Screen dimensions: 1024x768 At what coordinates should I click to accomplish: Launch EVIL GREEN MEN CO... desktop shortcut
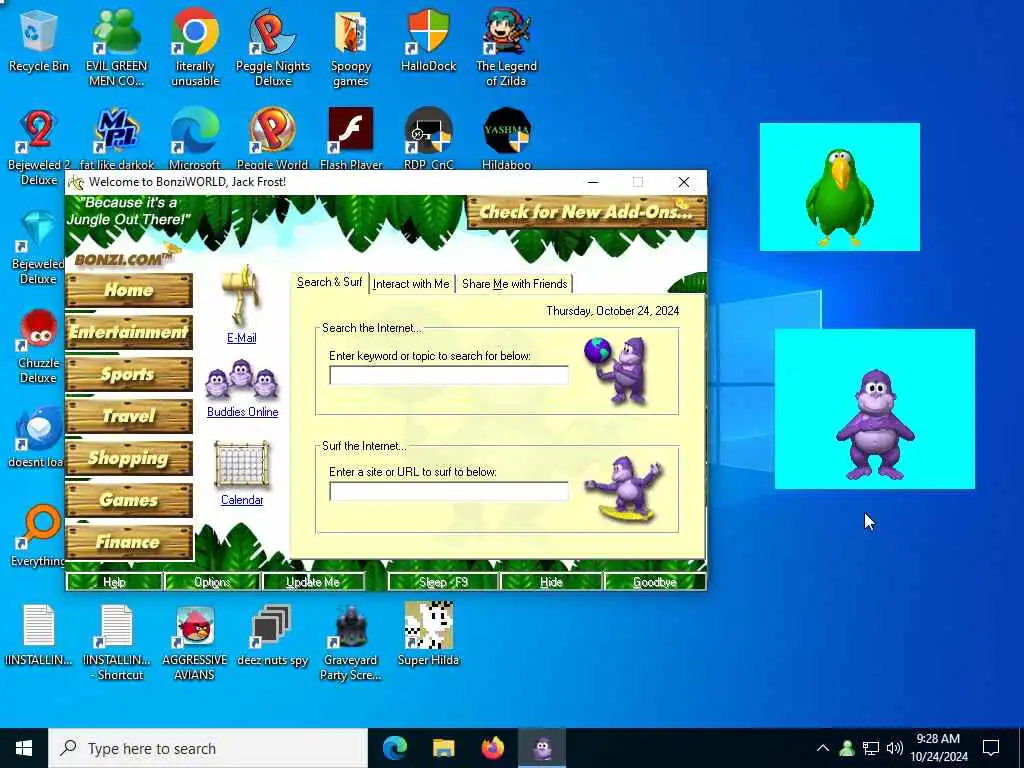117,47
